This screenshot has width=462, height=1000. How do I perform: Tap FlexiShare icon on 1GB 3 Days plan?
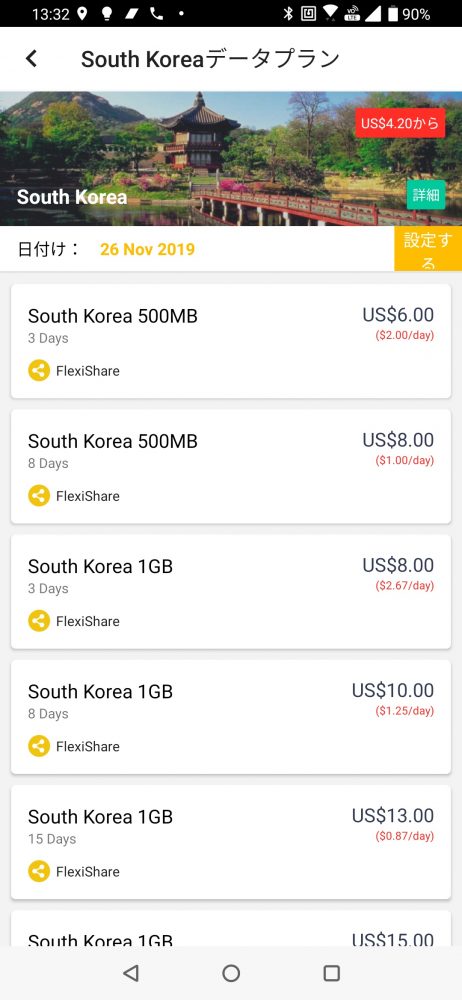tap(39, 621)
